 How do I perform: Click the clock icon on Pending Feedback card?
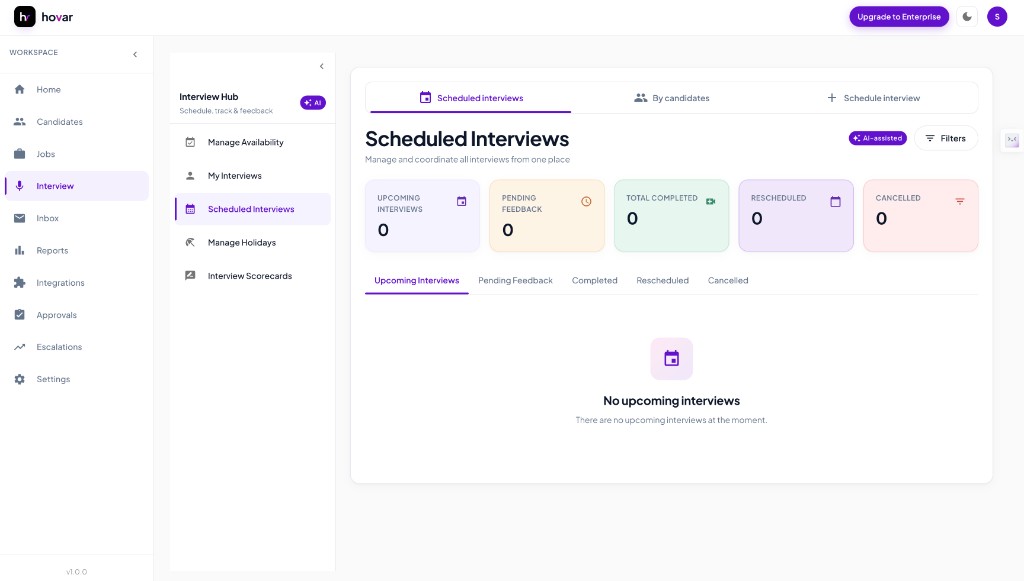pyautogui.click(x=586, y=202)
